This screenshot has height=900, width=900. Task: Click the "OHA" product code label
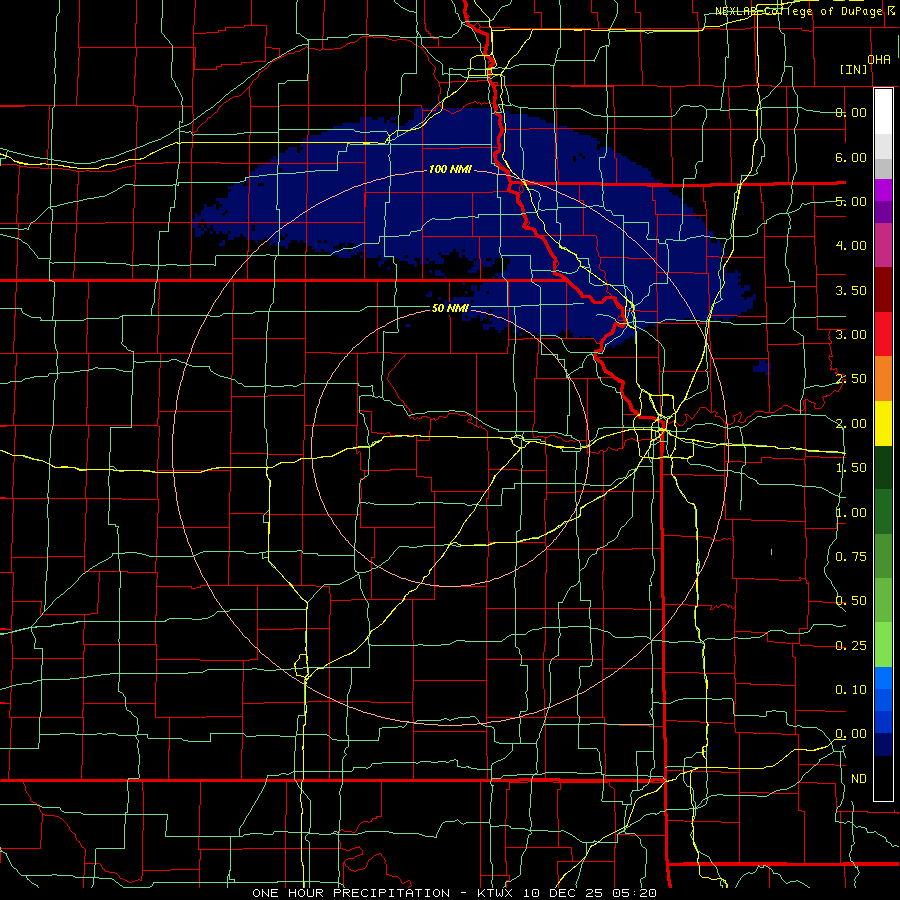[x=879, y=60]
